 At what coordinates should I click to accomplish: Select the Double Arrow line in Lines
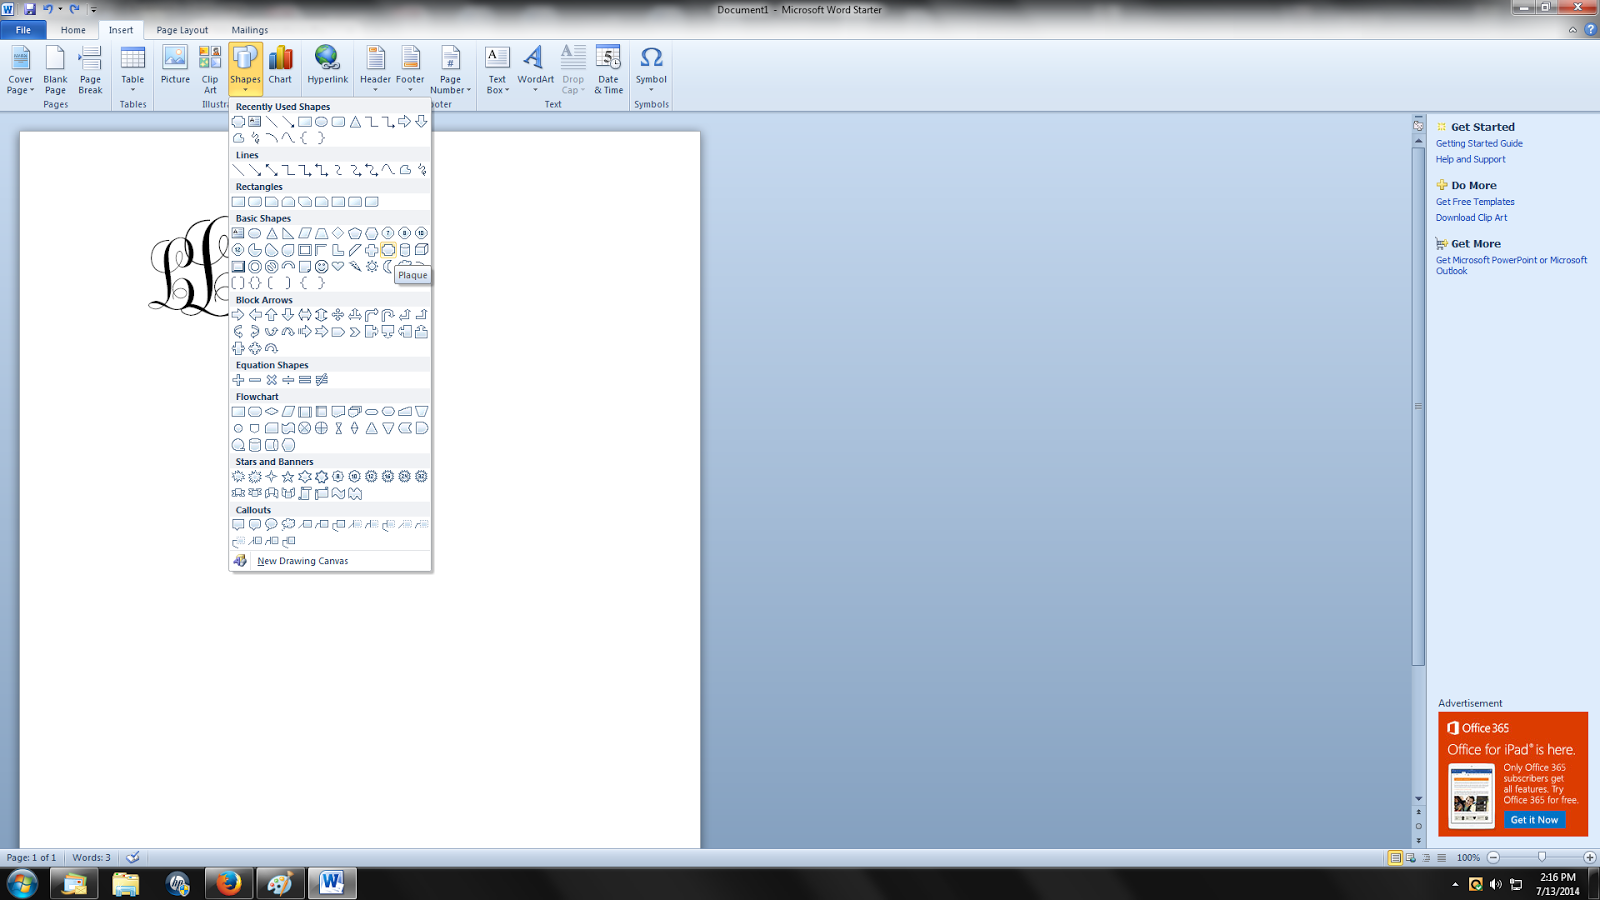click(x=271, y=170)
